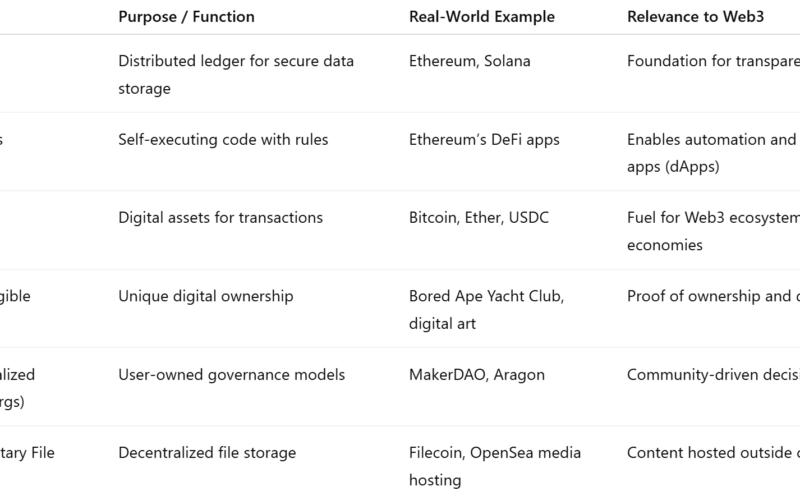Click the Real-World Example column header
The width and height of the screenshot is (800, 500).
coord(482,17)
